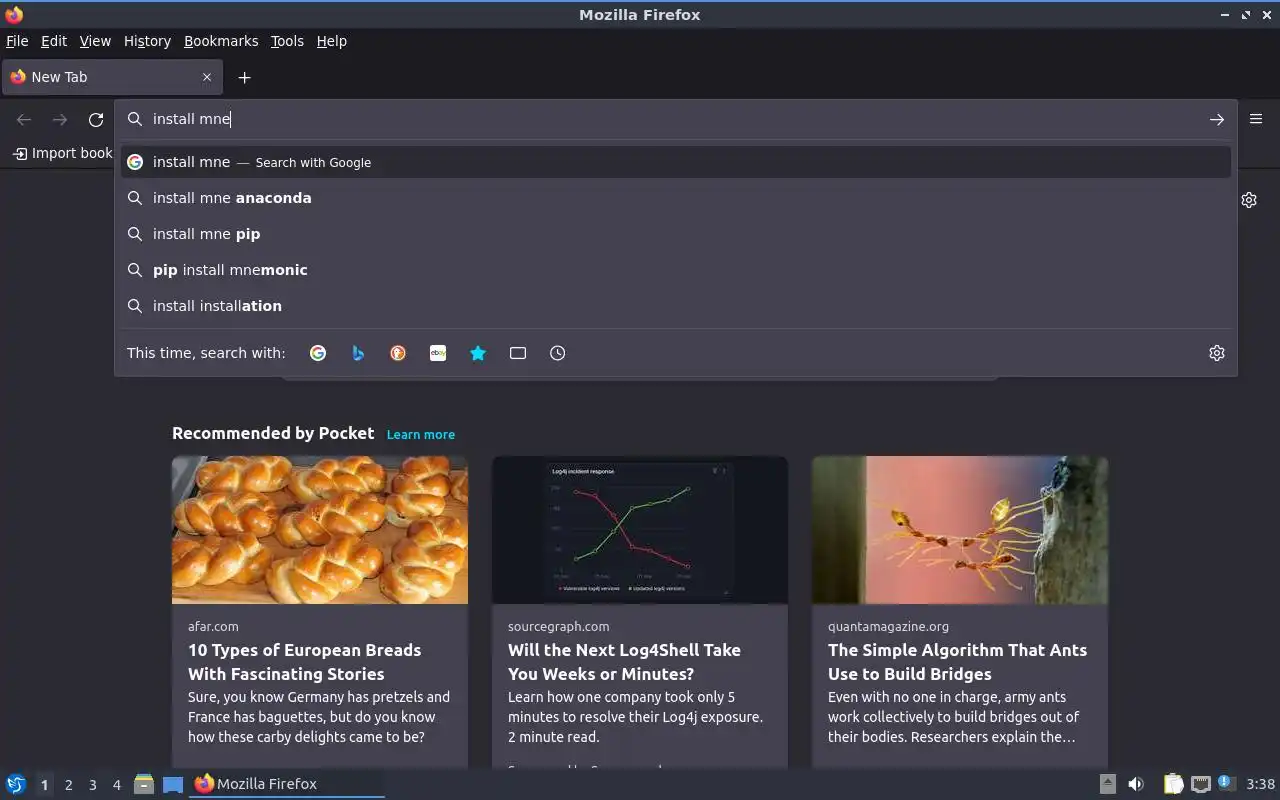Reload the current page
This screenshot has width=1280, height=800.
[x=96, y=120]
